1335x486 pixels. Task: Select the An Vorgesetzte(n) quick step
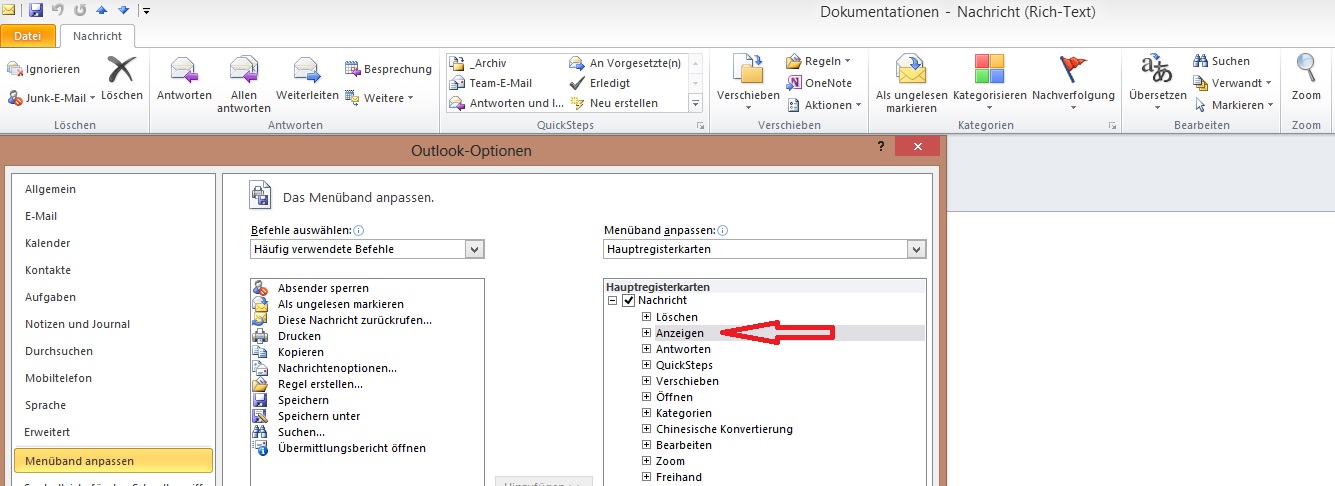626,63
